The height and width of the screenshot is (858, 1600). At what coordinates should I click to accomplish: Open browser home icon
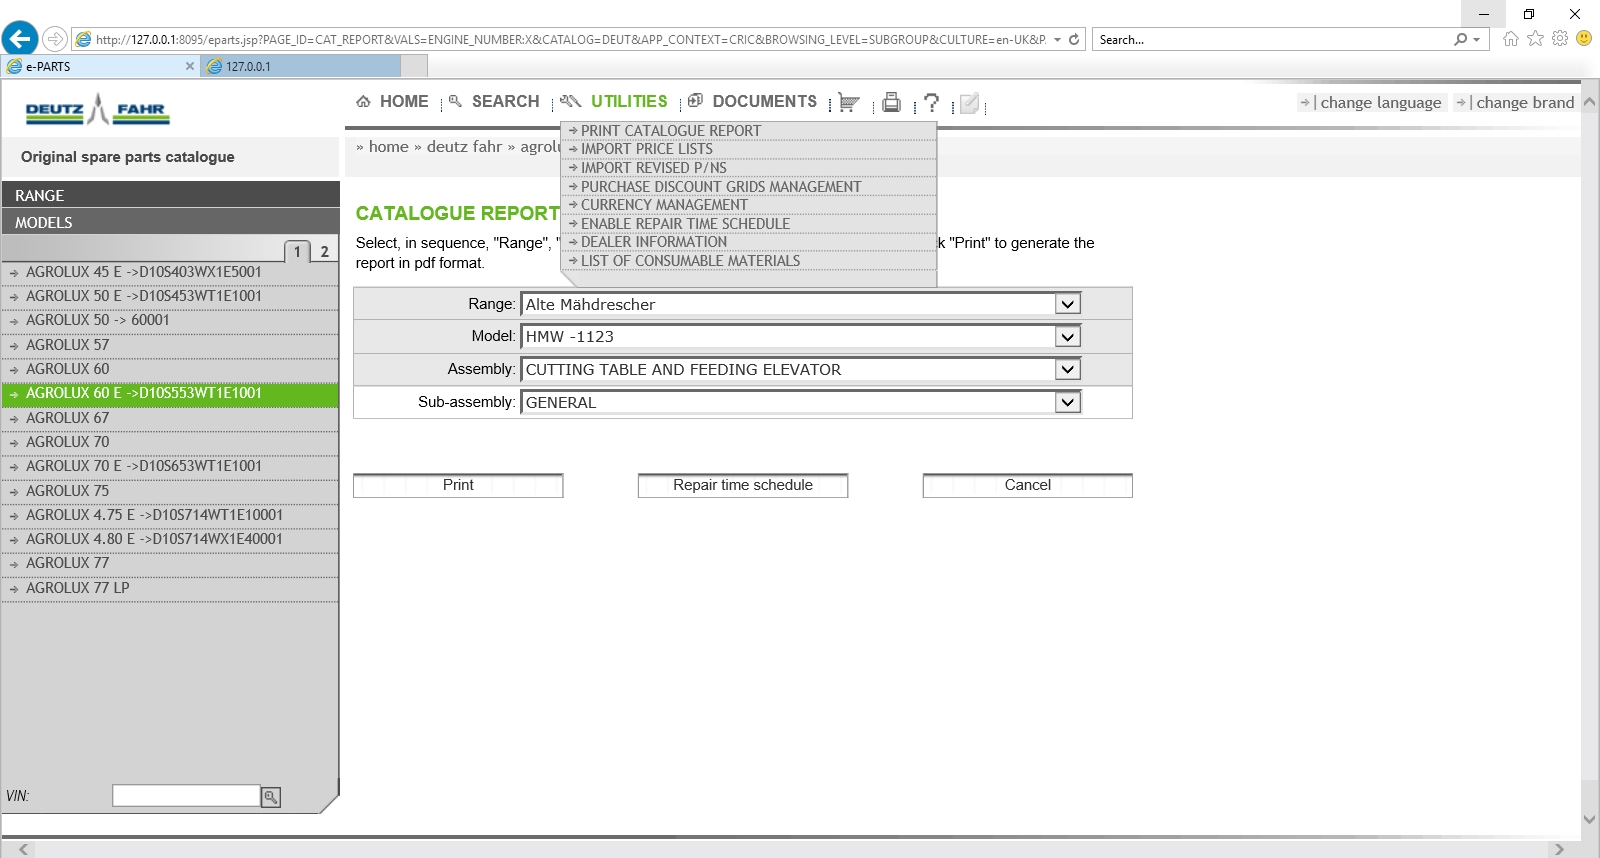pos(1511,39)
